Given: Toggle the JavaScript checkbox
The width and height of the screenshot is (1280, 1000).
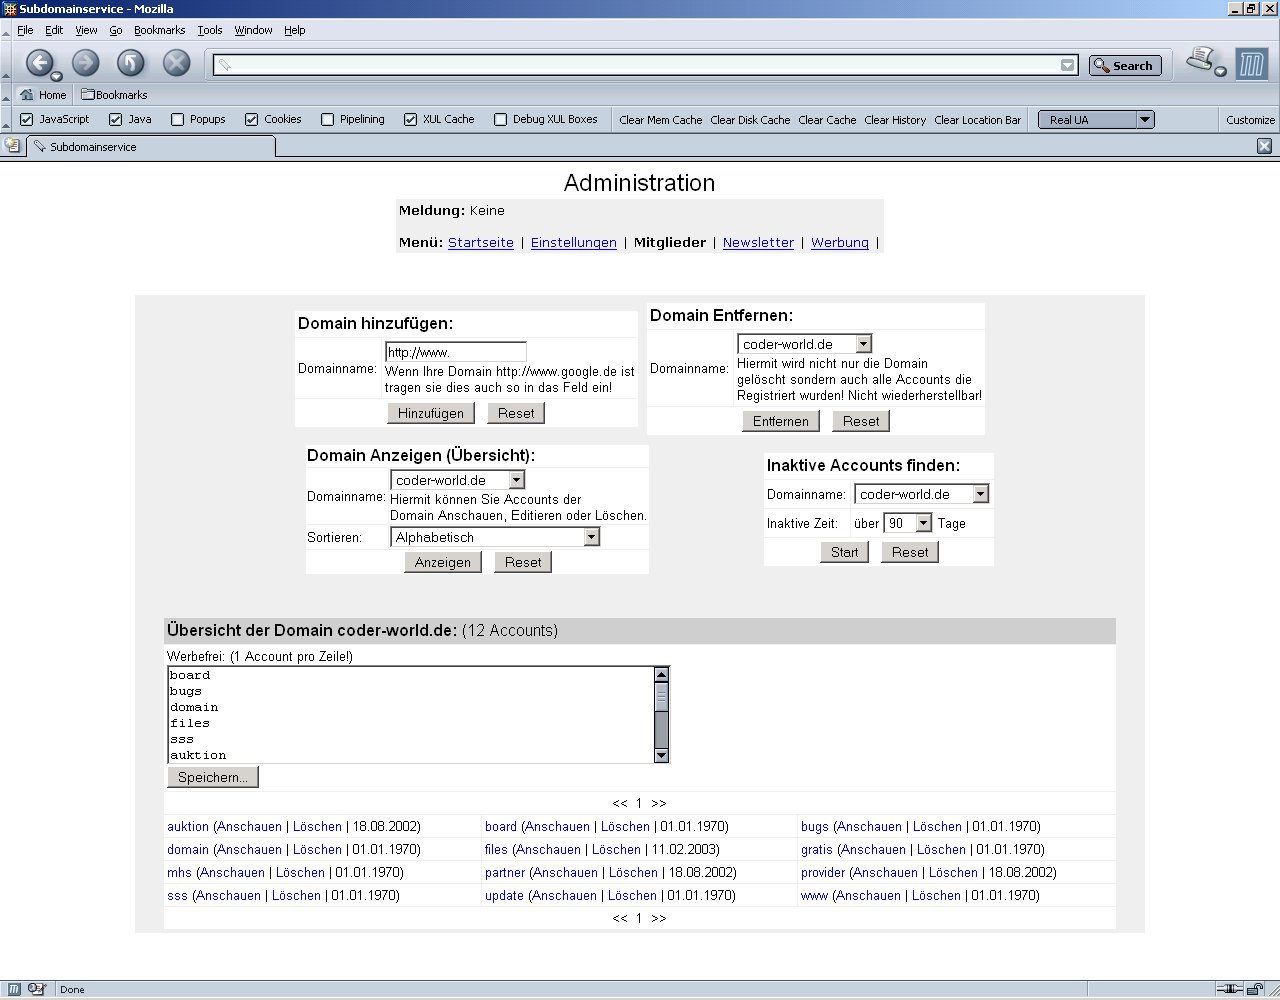Looking at the screenshot, I should (27, 119).
